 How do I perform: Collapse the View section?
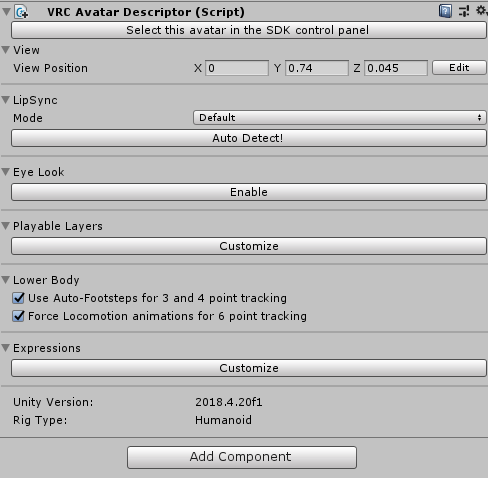(5, 50)
